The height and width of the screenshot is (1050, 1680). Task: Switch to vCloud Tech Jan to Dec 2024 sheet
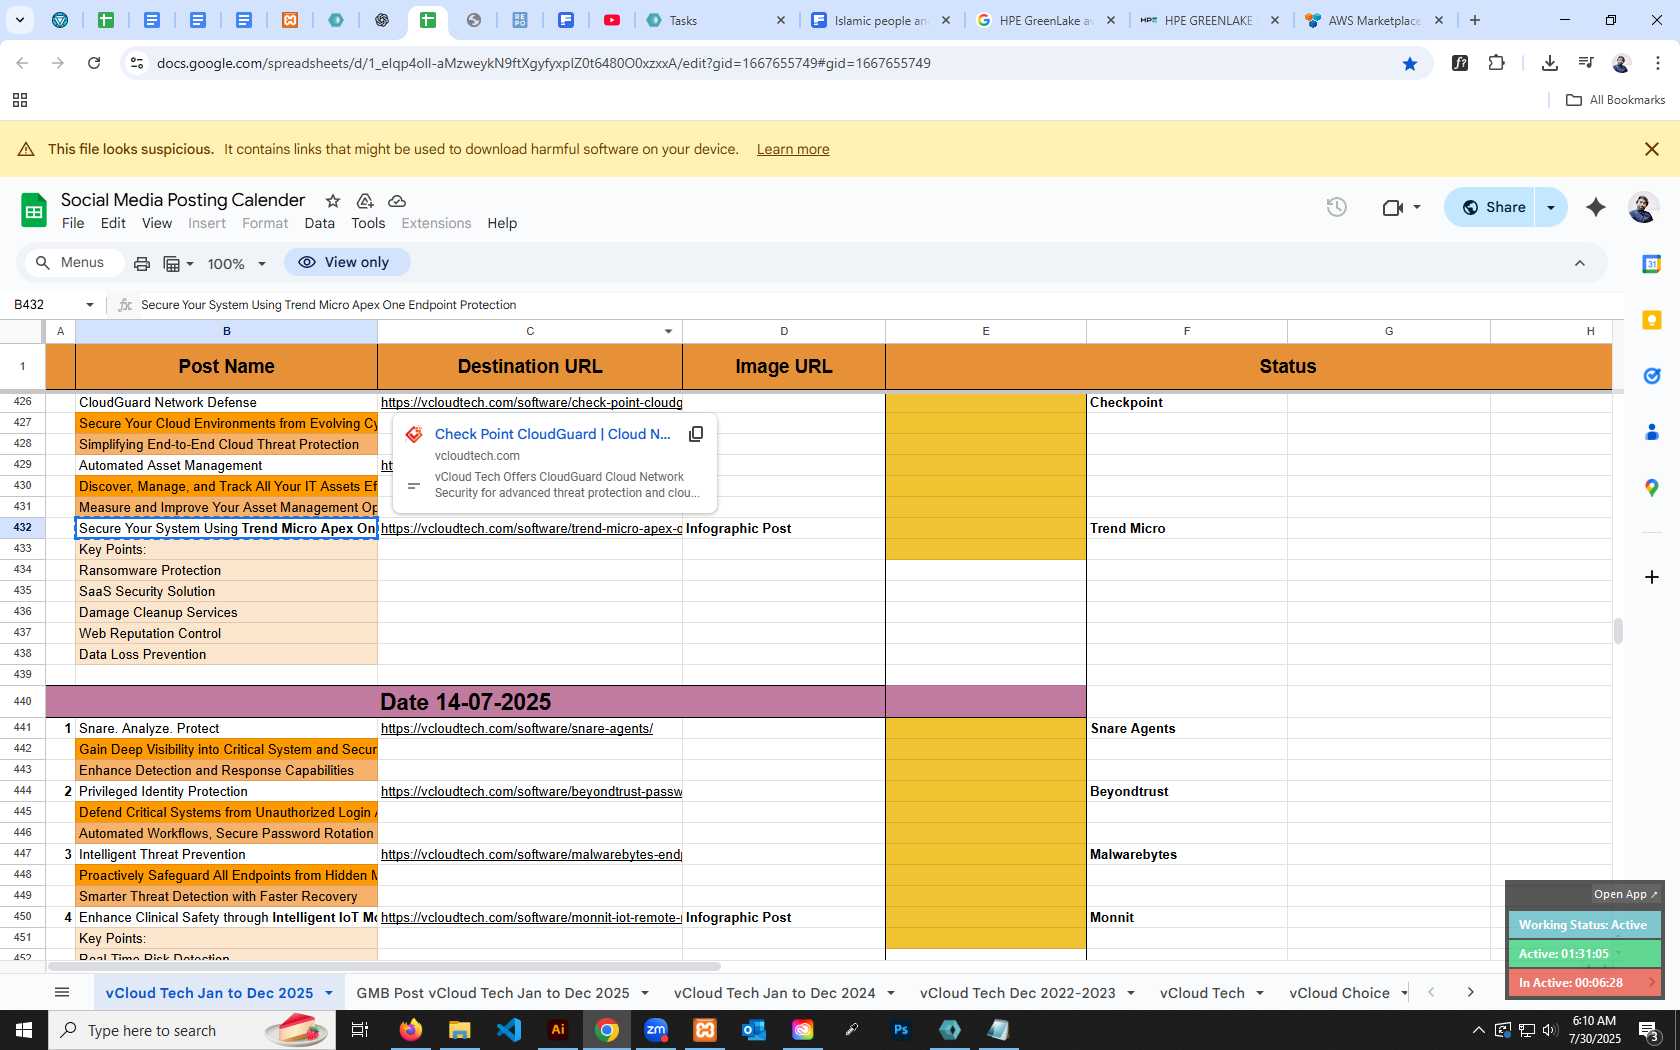774,993
